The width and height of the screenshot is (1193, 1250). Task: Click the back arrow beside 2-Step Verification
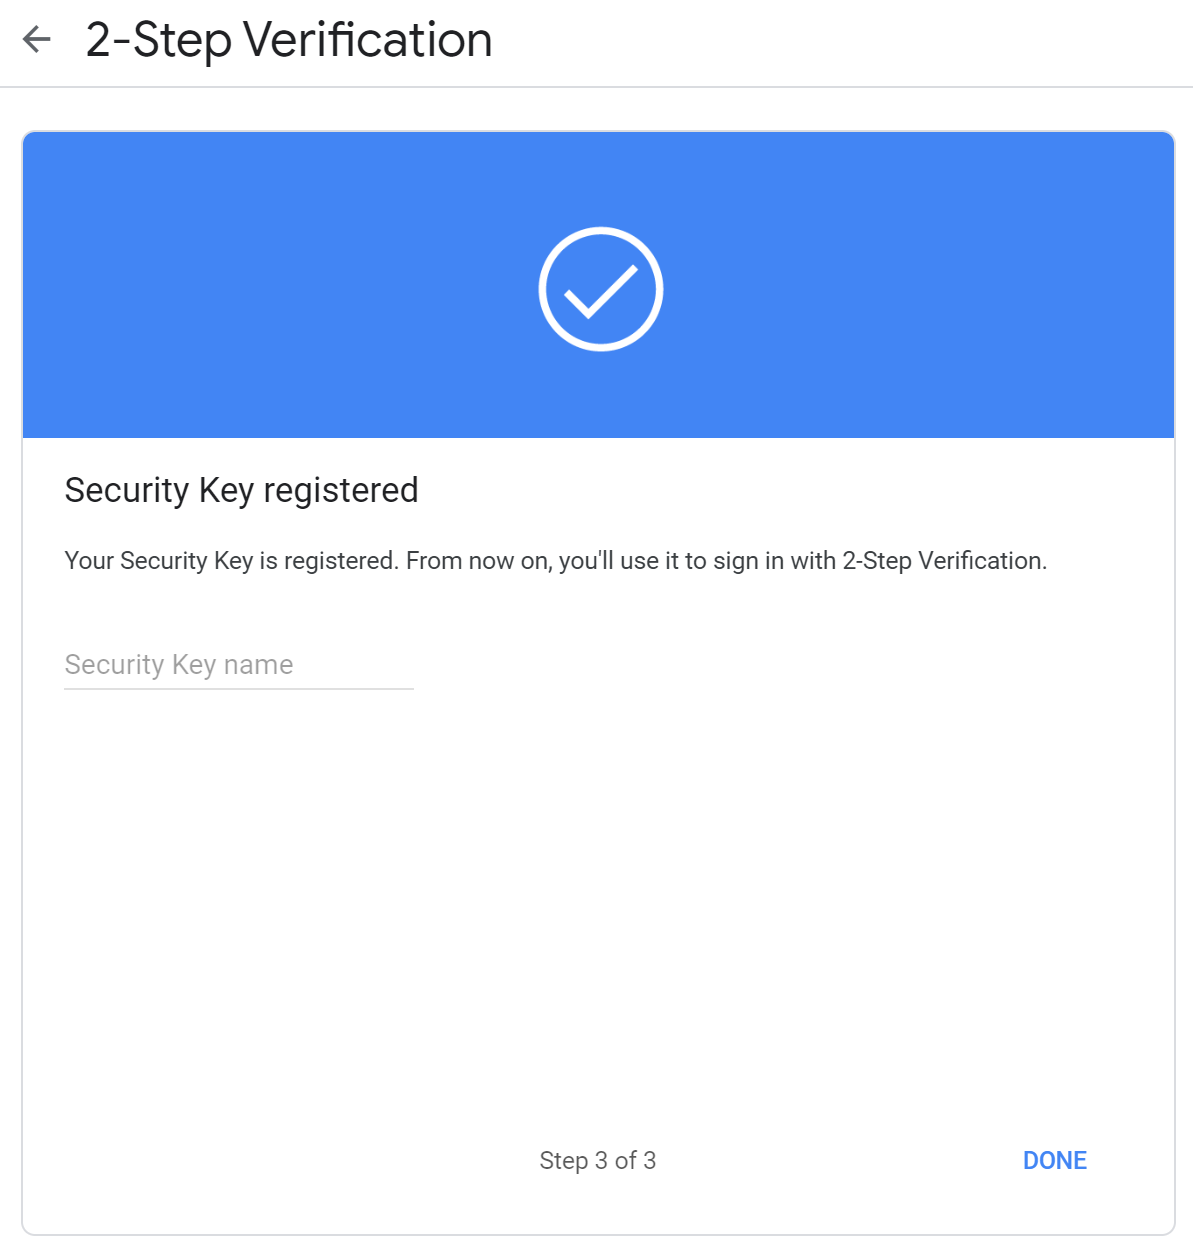pos(37,40)
